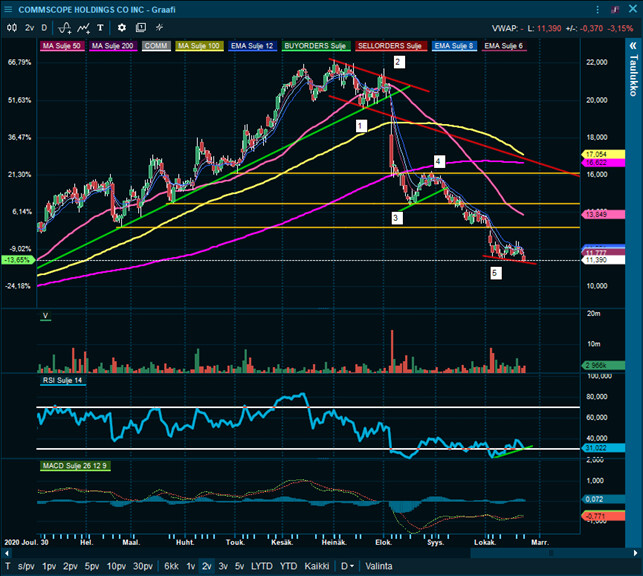This screenshot has width=643, height=576.
Task: Switch to the YTD time range
Action: tap(288, 566)
